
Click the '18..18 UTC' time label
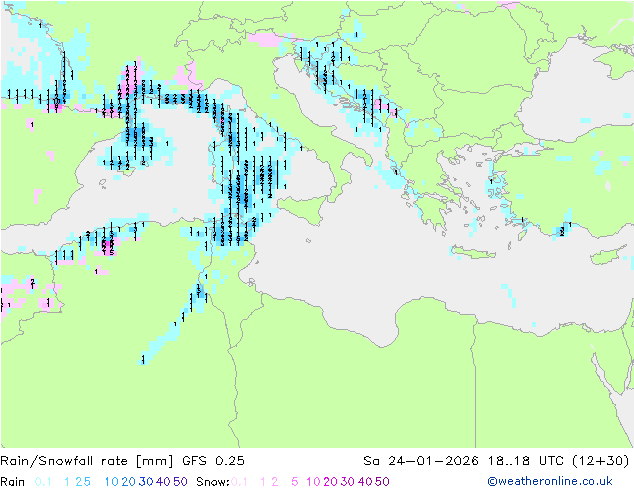(x=526, y=461)
